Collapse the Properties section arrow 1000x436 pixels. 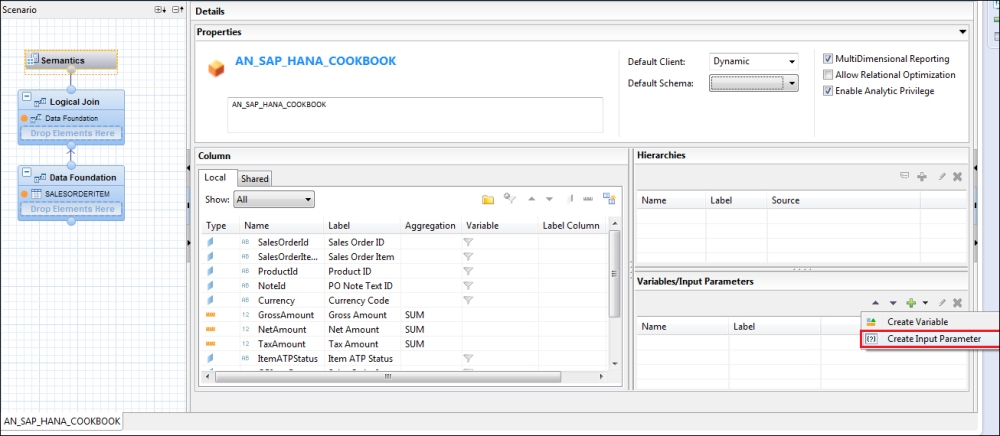click(x=962, y=31)
